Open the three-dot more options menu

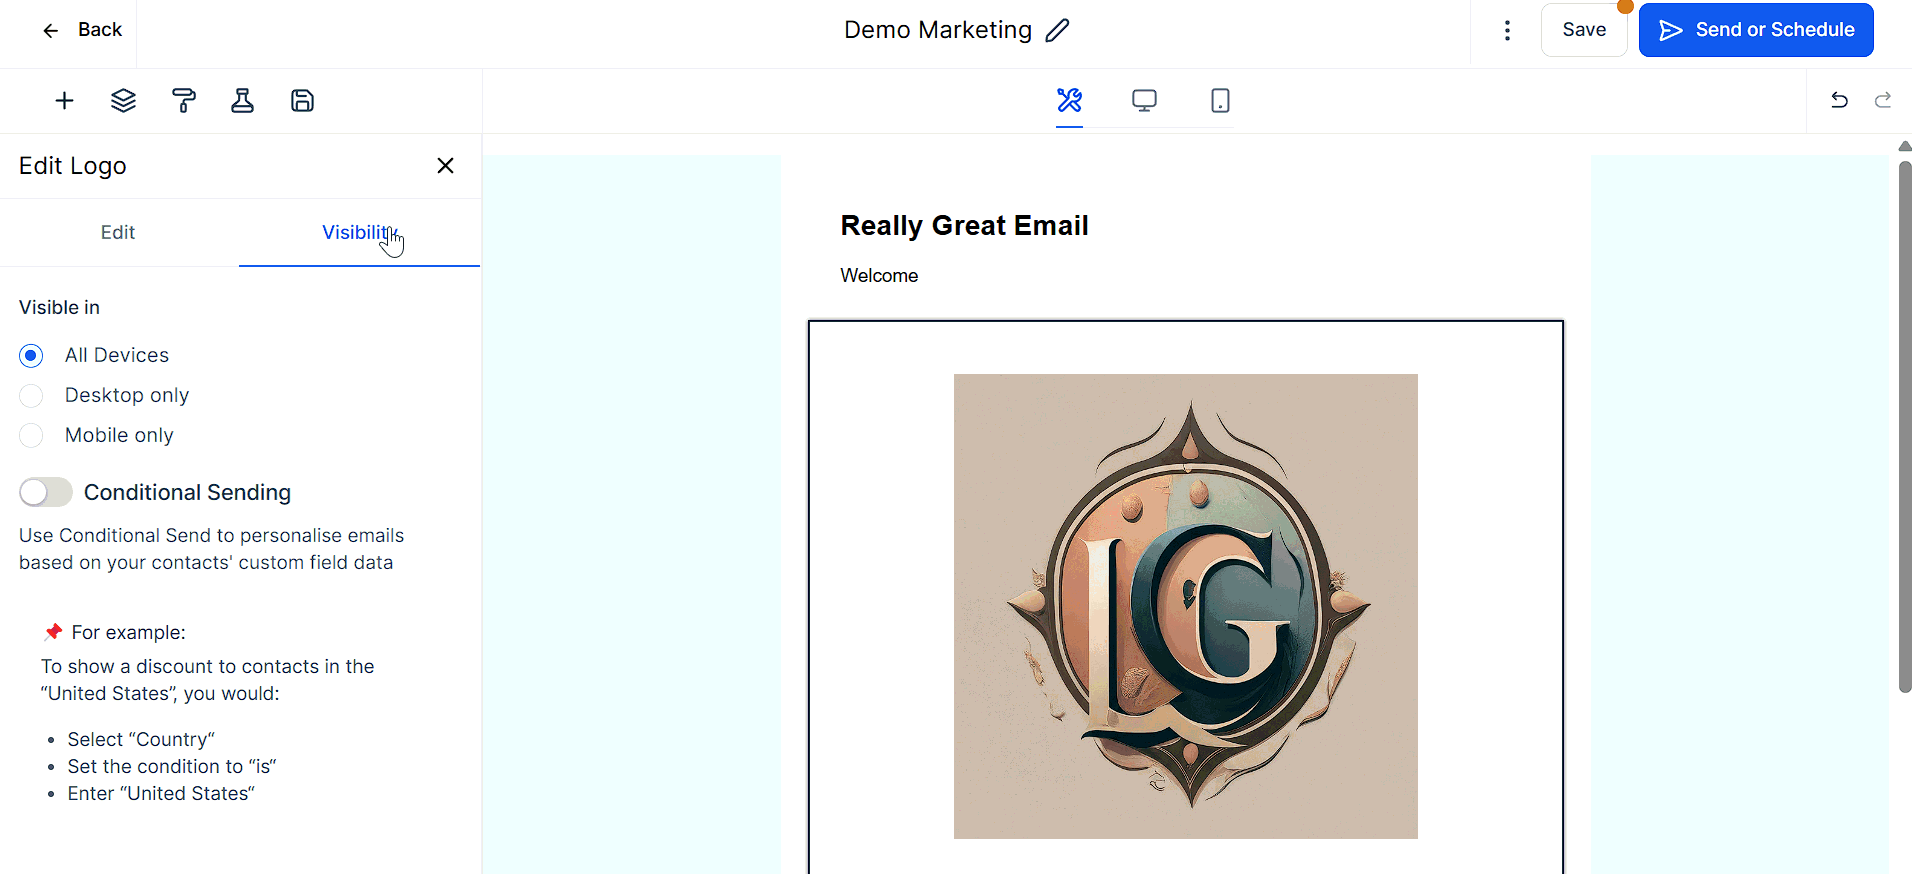(x=1507, y=31)
